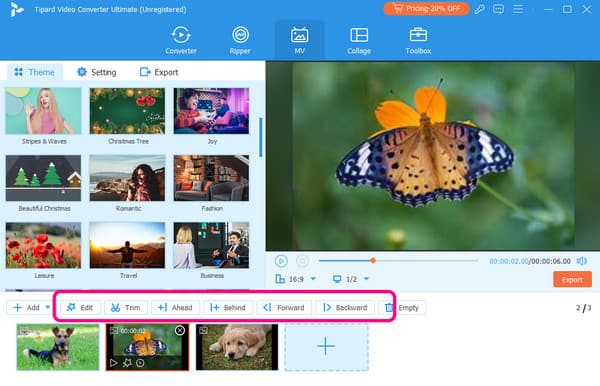Click the Trim button

click(126, 308)
